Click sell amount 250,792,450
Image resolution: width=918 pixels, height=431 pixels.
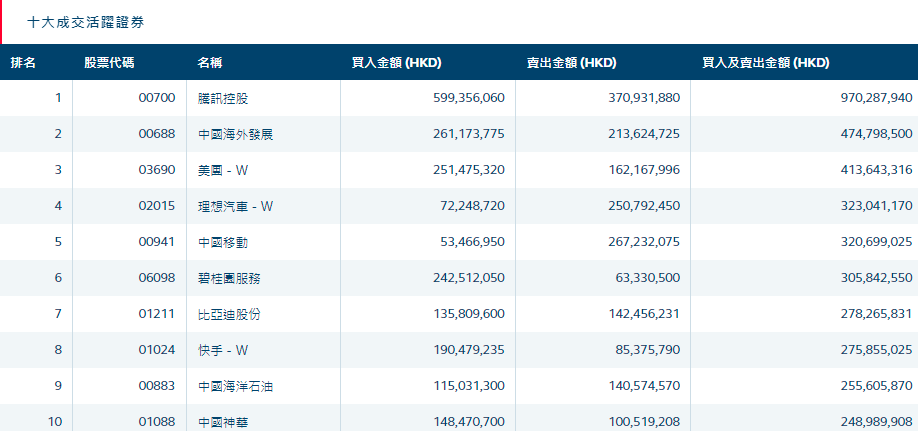click(x=645, y=206)
